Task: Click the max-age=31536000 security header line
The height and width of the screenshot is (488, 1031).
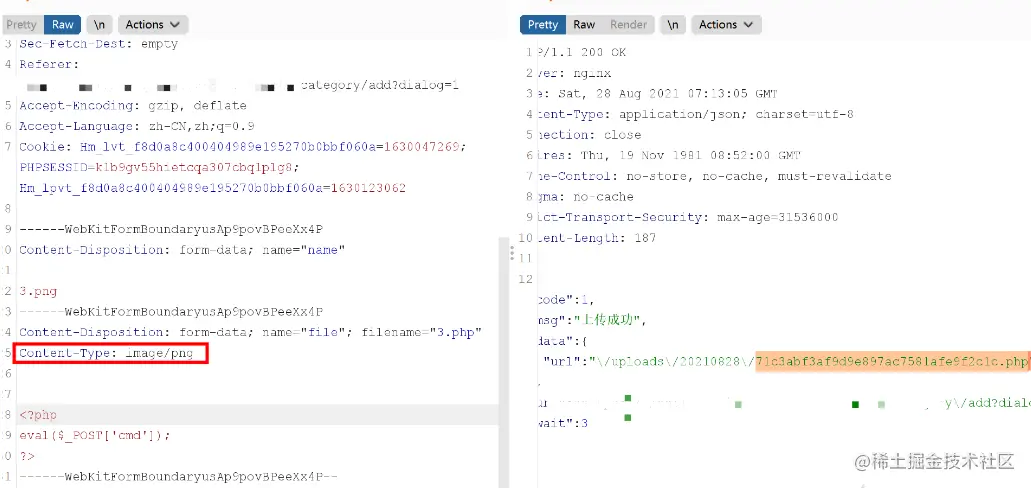Action: (x=687, y=217)
